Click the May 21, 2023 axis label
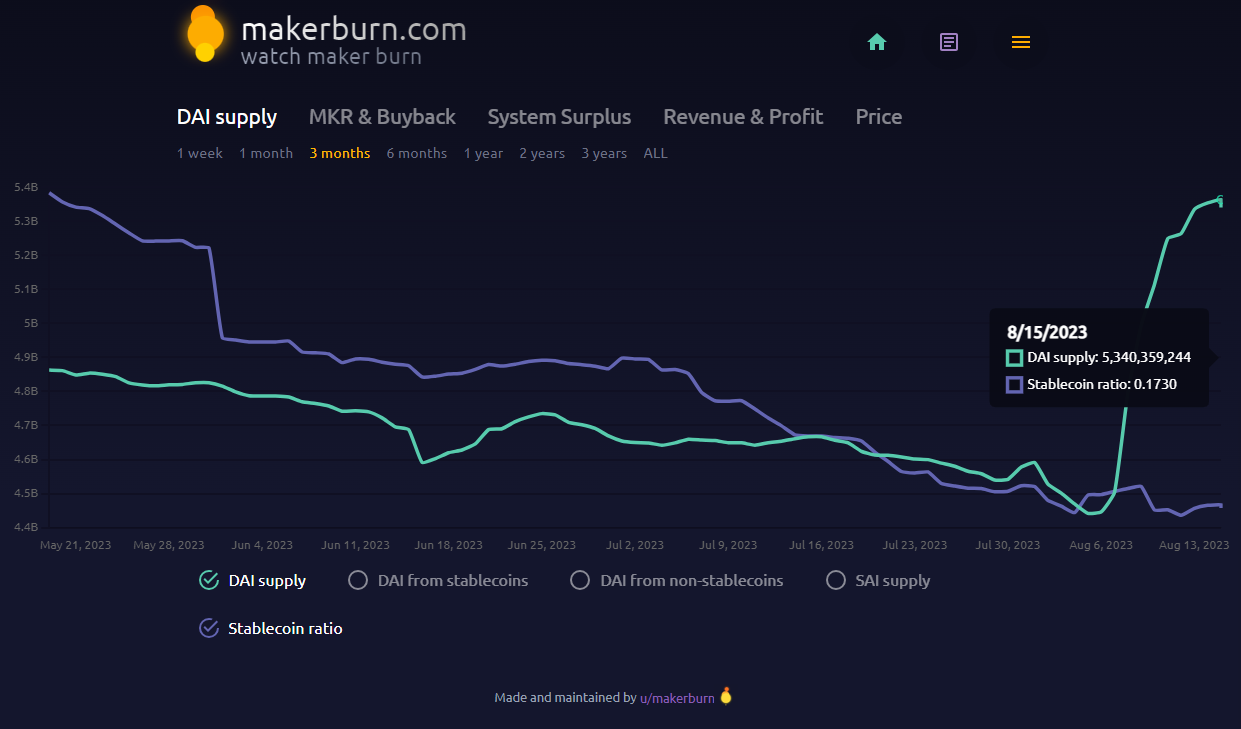This screenshot has width=1241, height=729. (76, 545)
